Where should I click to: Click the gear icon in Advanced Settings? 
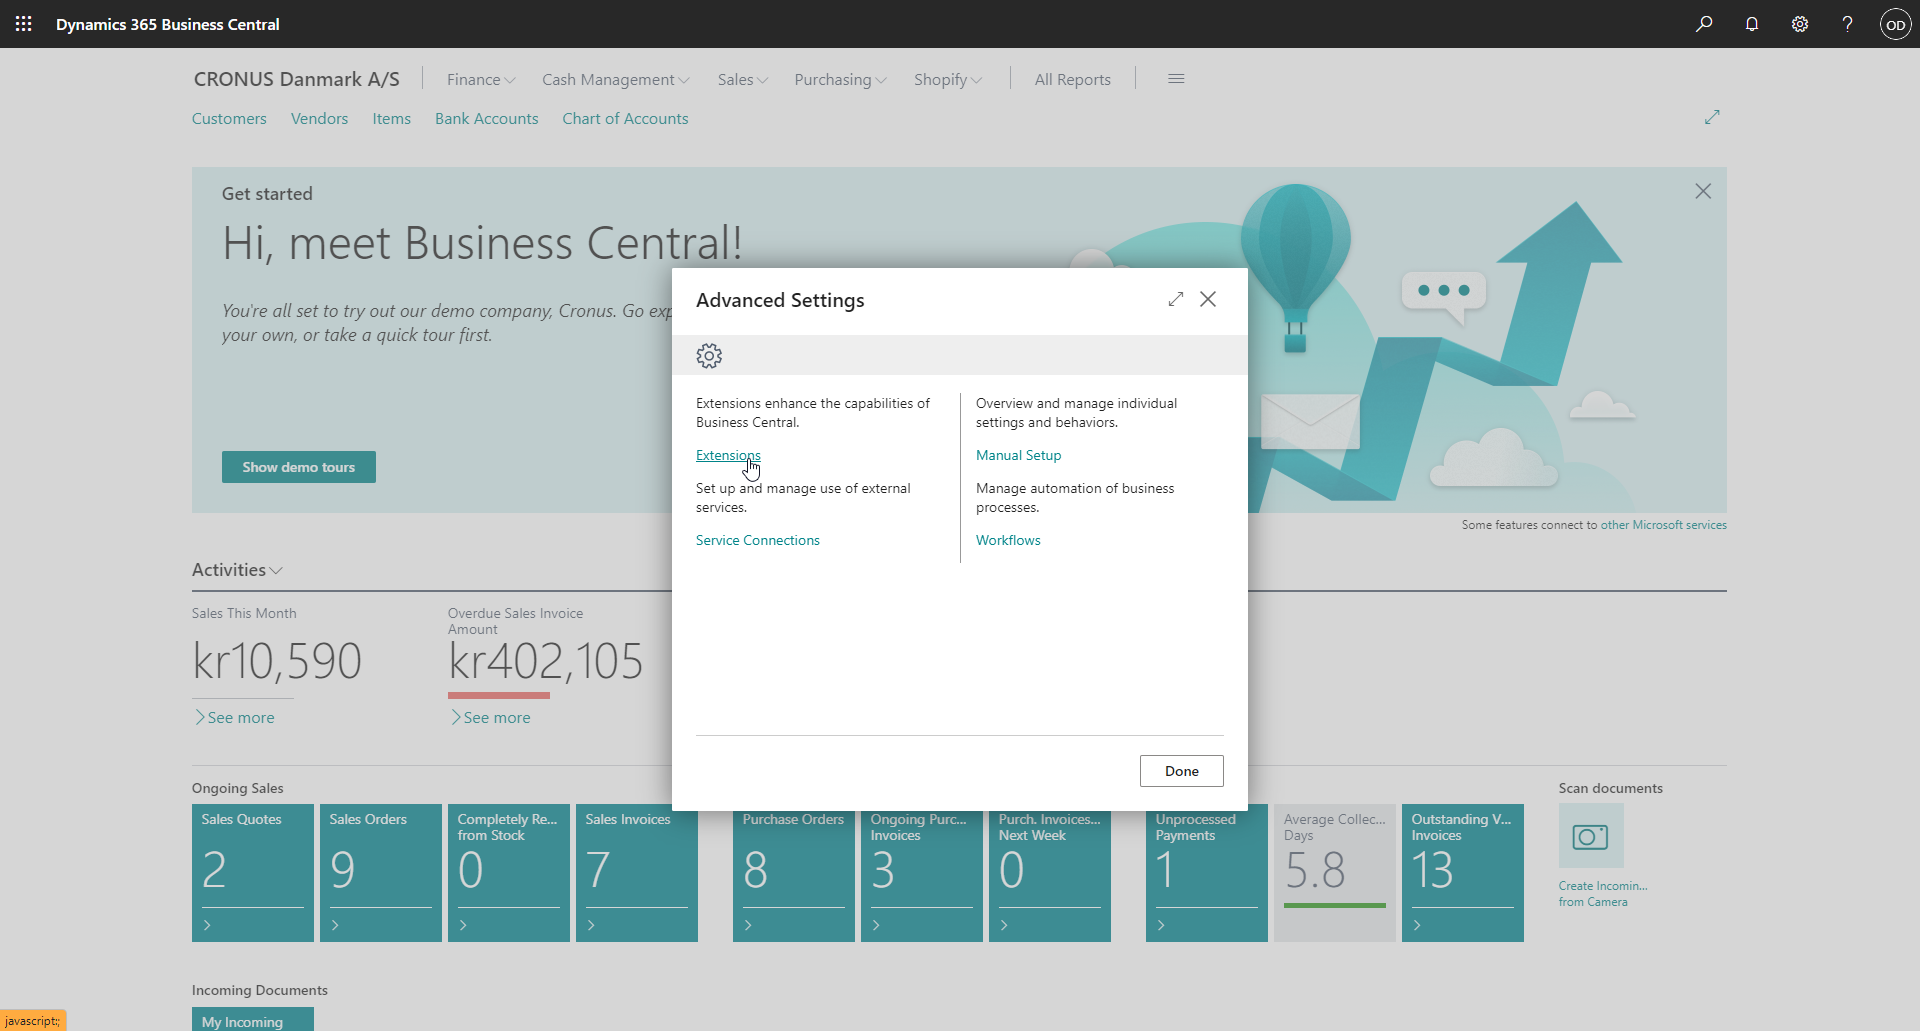(x=709, y=355)
